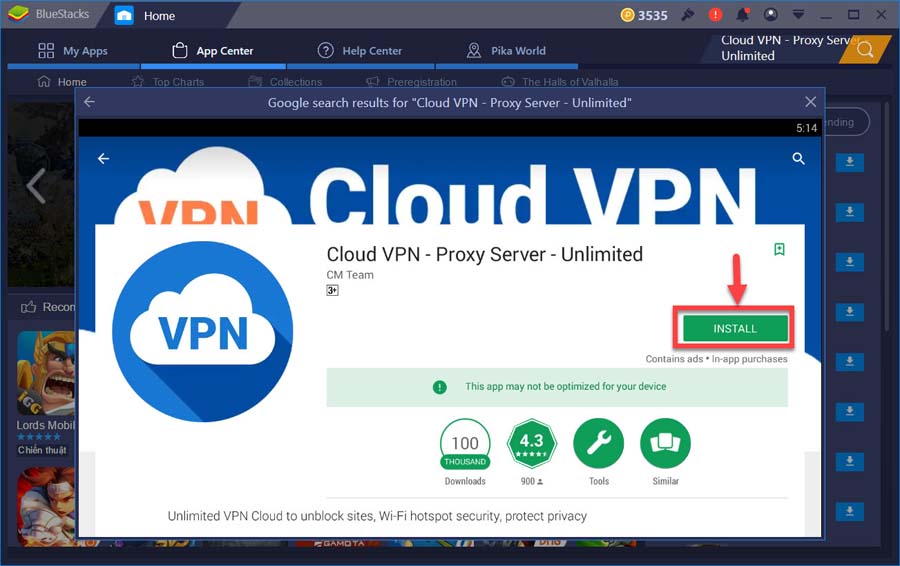The height and width of the screenshot is (566, 900).
Task: Open the red alert exclamation icon
Action: pyautogui.click(x=715, y=15)
